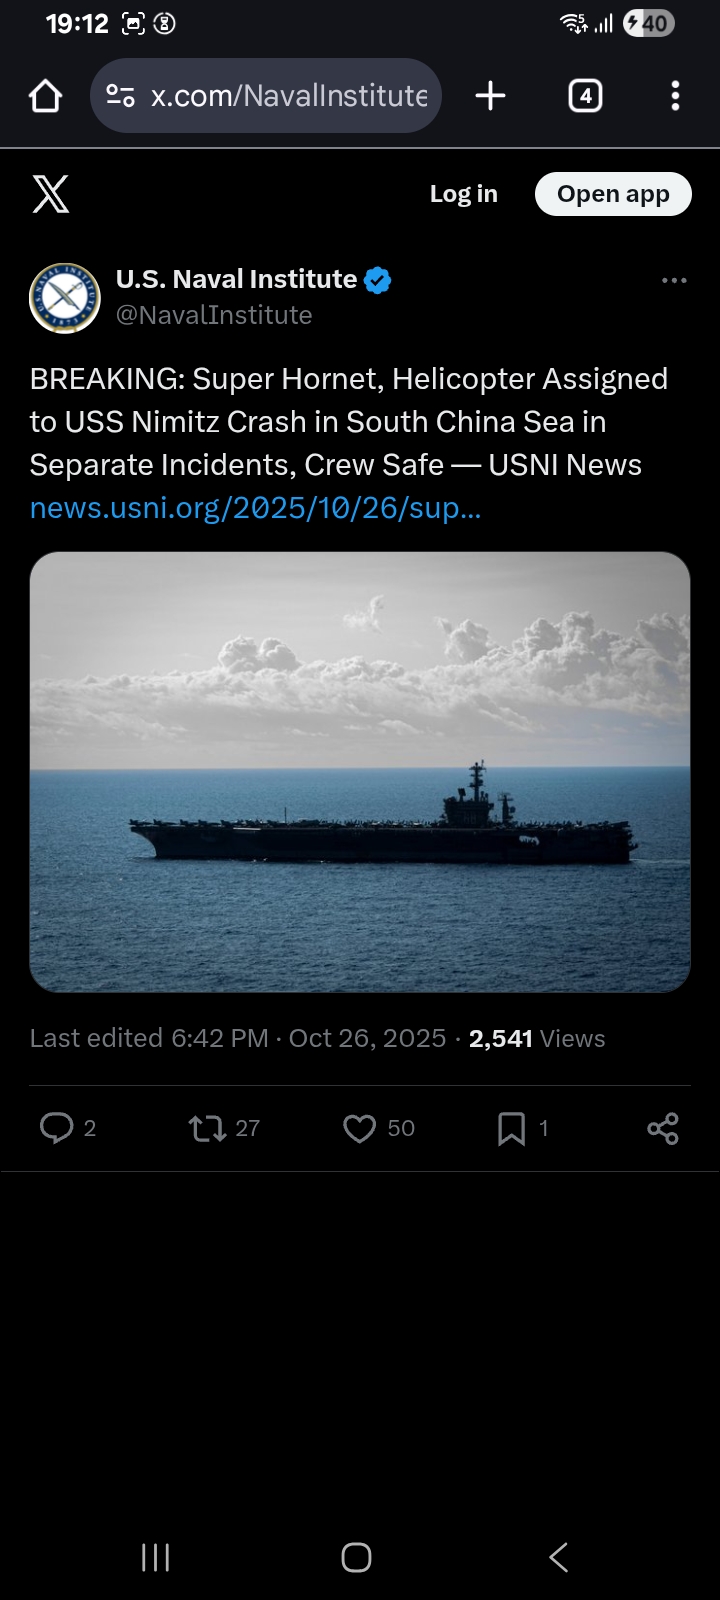The image size is (720, 1600).
Task: Reply to the post via comment icon
Action: (57, 1128)
